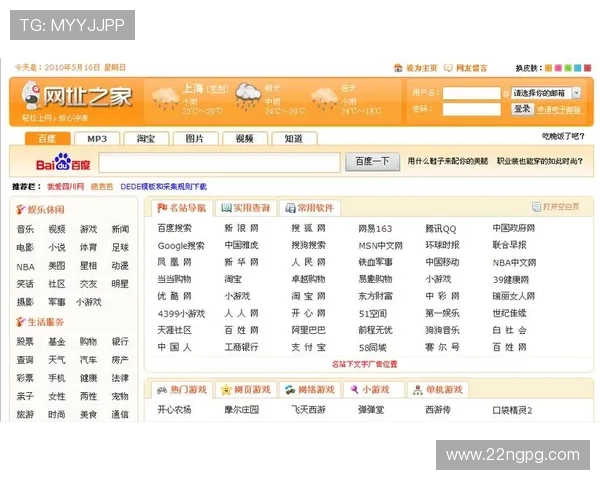Switch to the 知道 search tab
Image resolution: width=600 pixels, height=480 pixels.
[294, 139]
